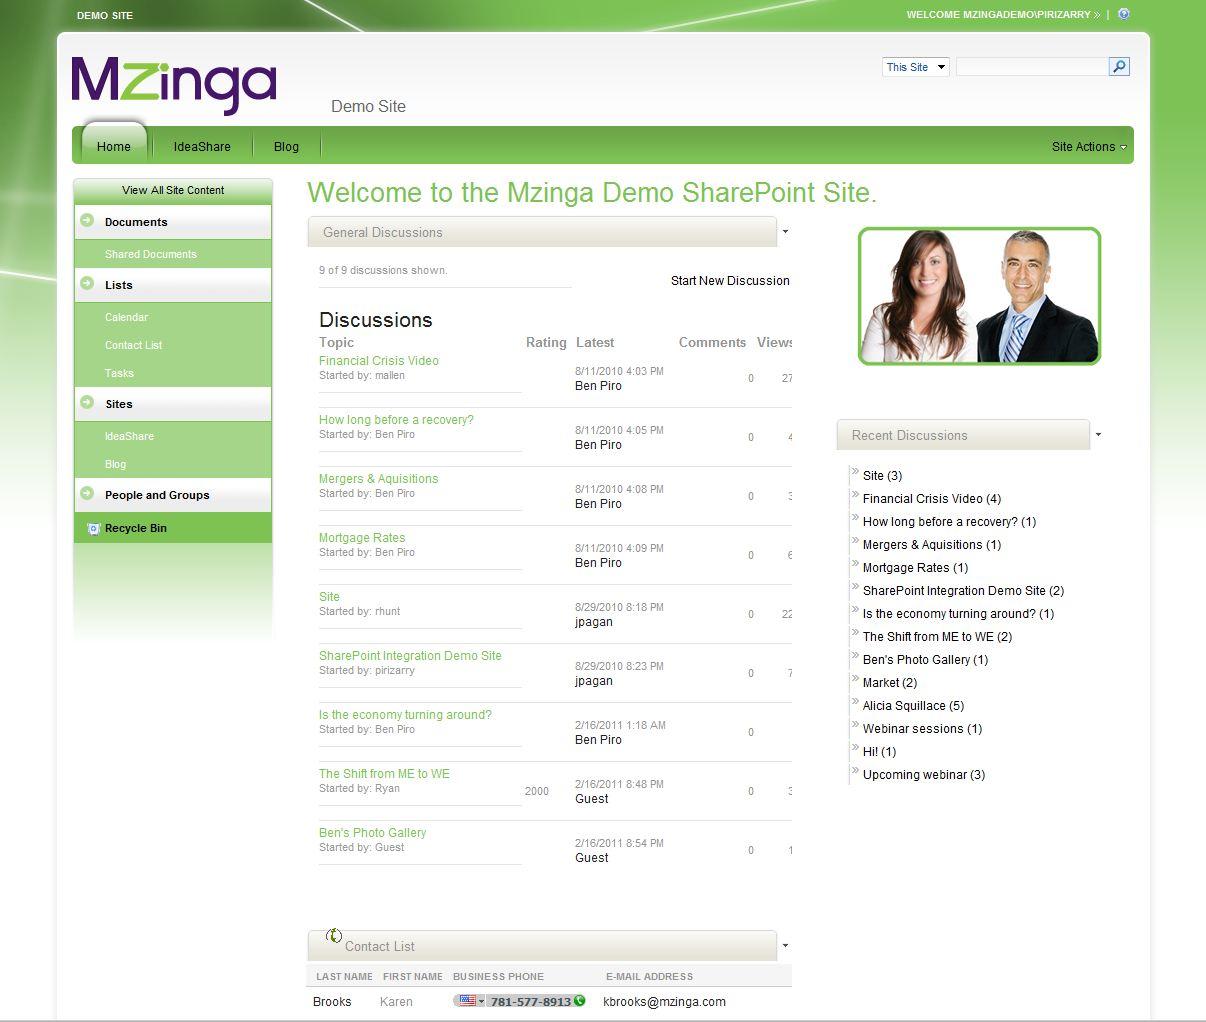Image resolution: width=1206 pixels, height=1022 pixels.
Task: Open the General Discussions web part menu arrow
Action: (x=785, y=232)
